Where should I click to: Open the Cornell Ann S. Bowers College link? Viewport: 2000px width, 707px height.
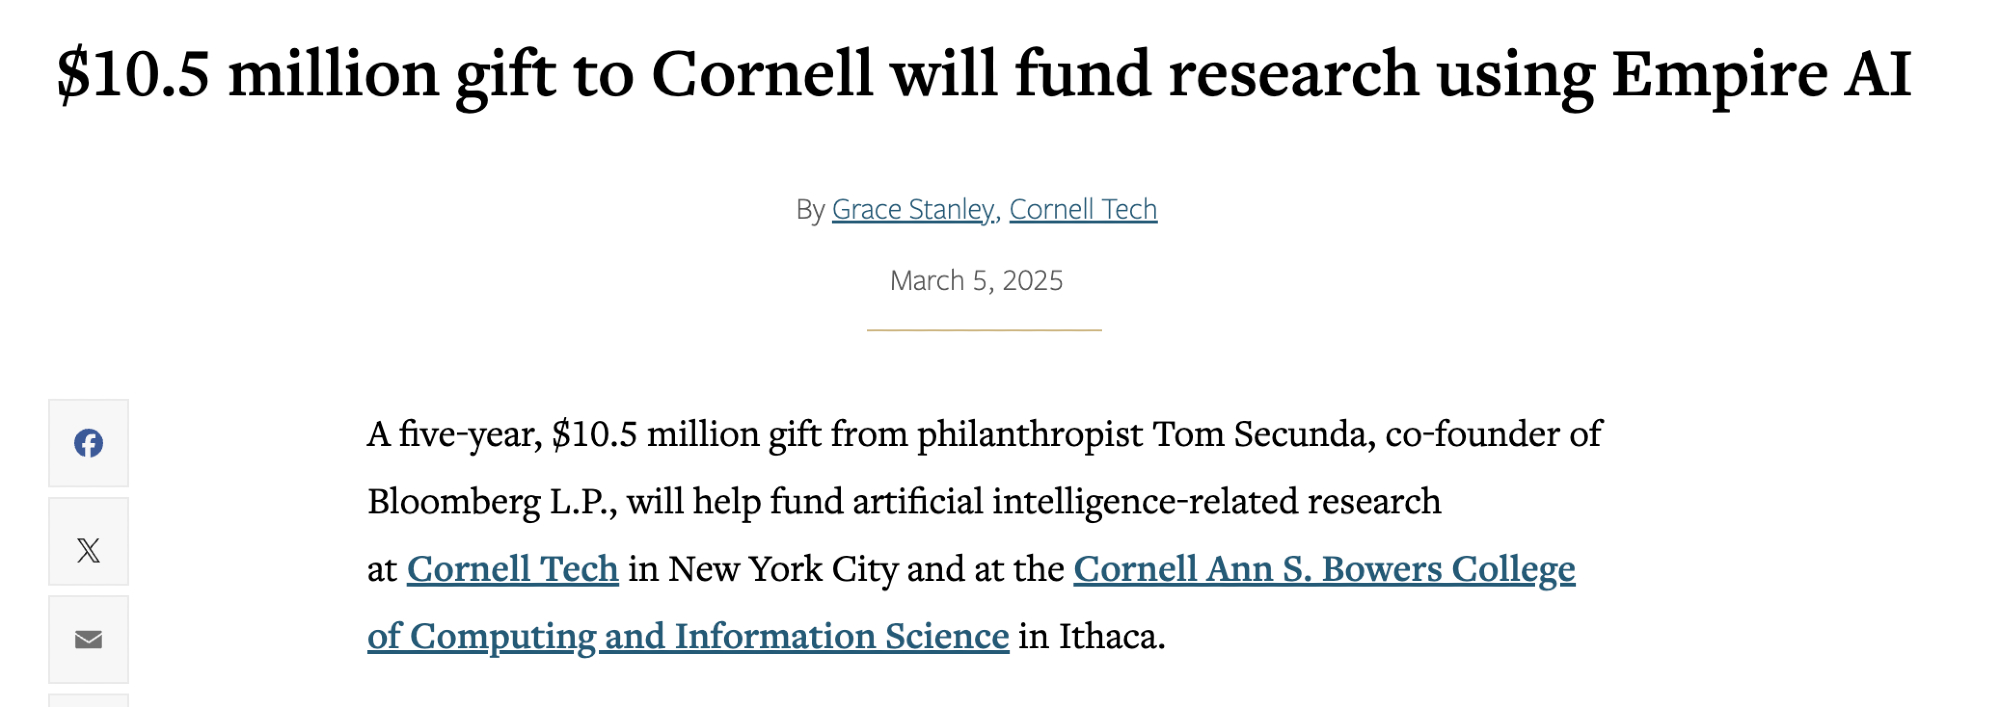pos(1324,569)
